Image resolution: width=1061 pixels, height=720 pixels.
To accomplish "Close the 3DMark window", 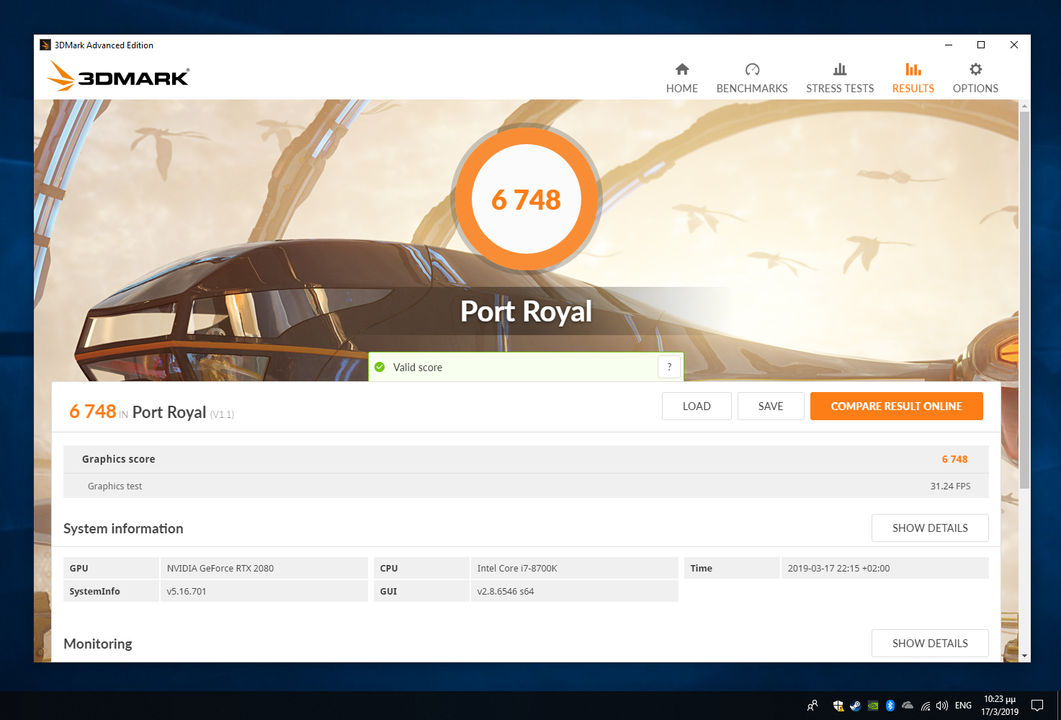I will click(1014, 45).
